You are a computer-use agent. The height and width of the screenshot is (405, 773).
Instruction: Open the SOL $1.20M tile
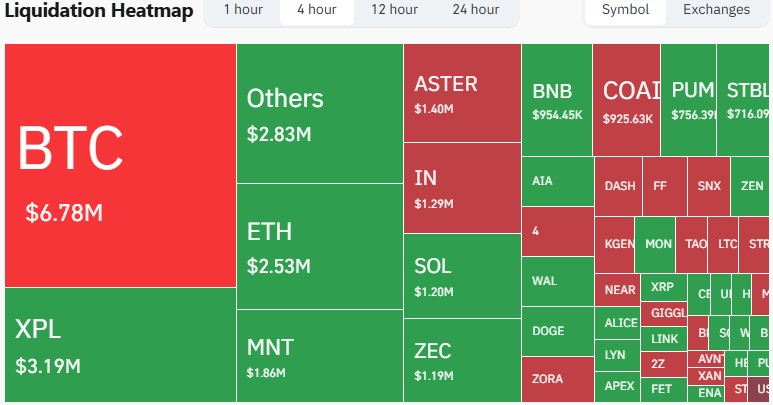click(462, 274)
